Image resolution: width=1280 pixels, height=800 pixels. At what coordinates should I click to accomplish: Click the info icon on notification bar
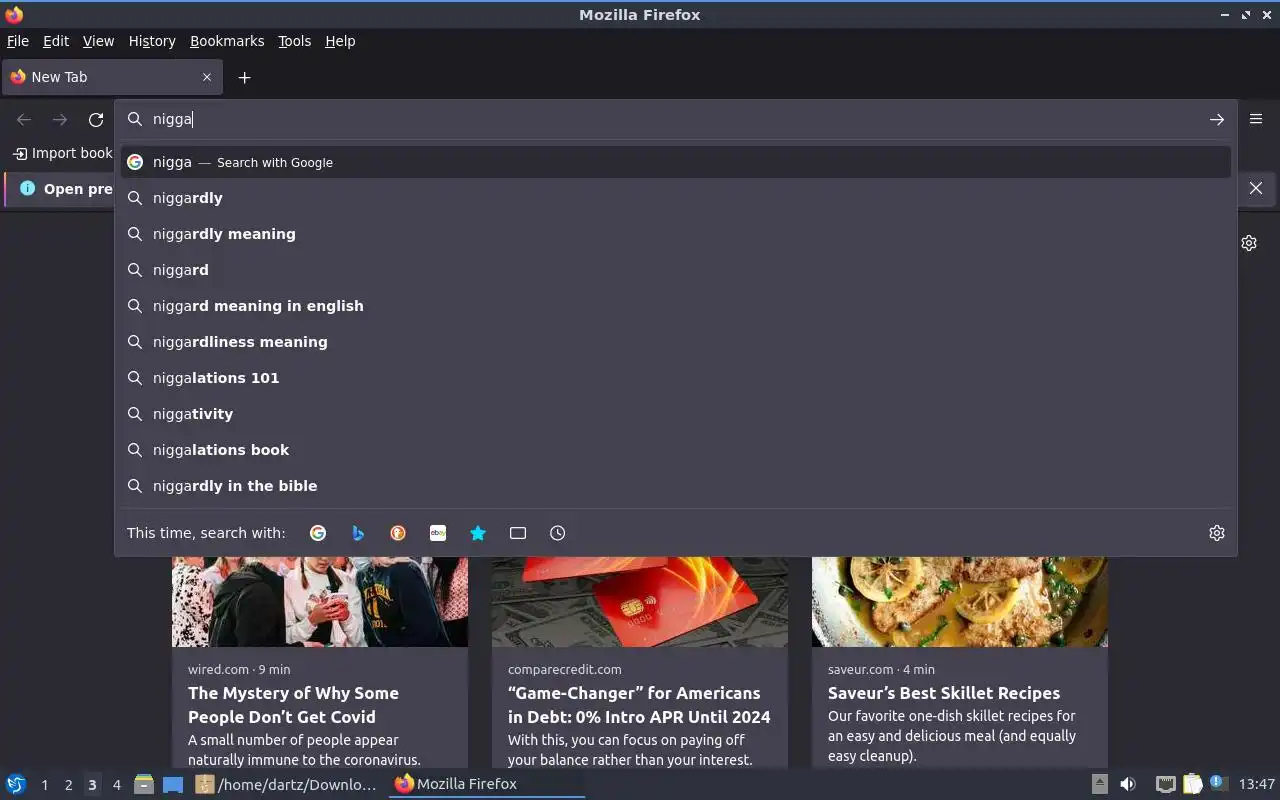[x=27, y=188]
